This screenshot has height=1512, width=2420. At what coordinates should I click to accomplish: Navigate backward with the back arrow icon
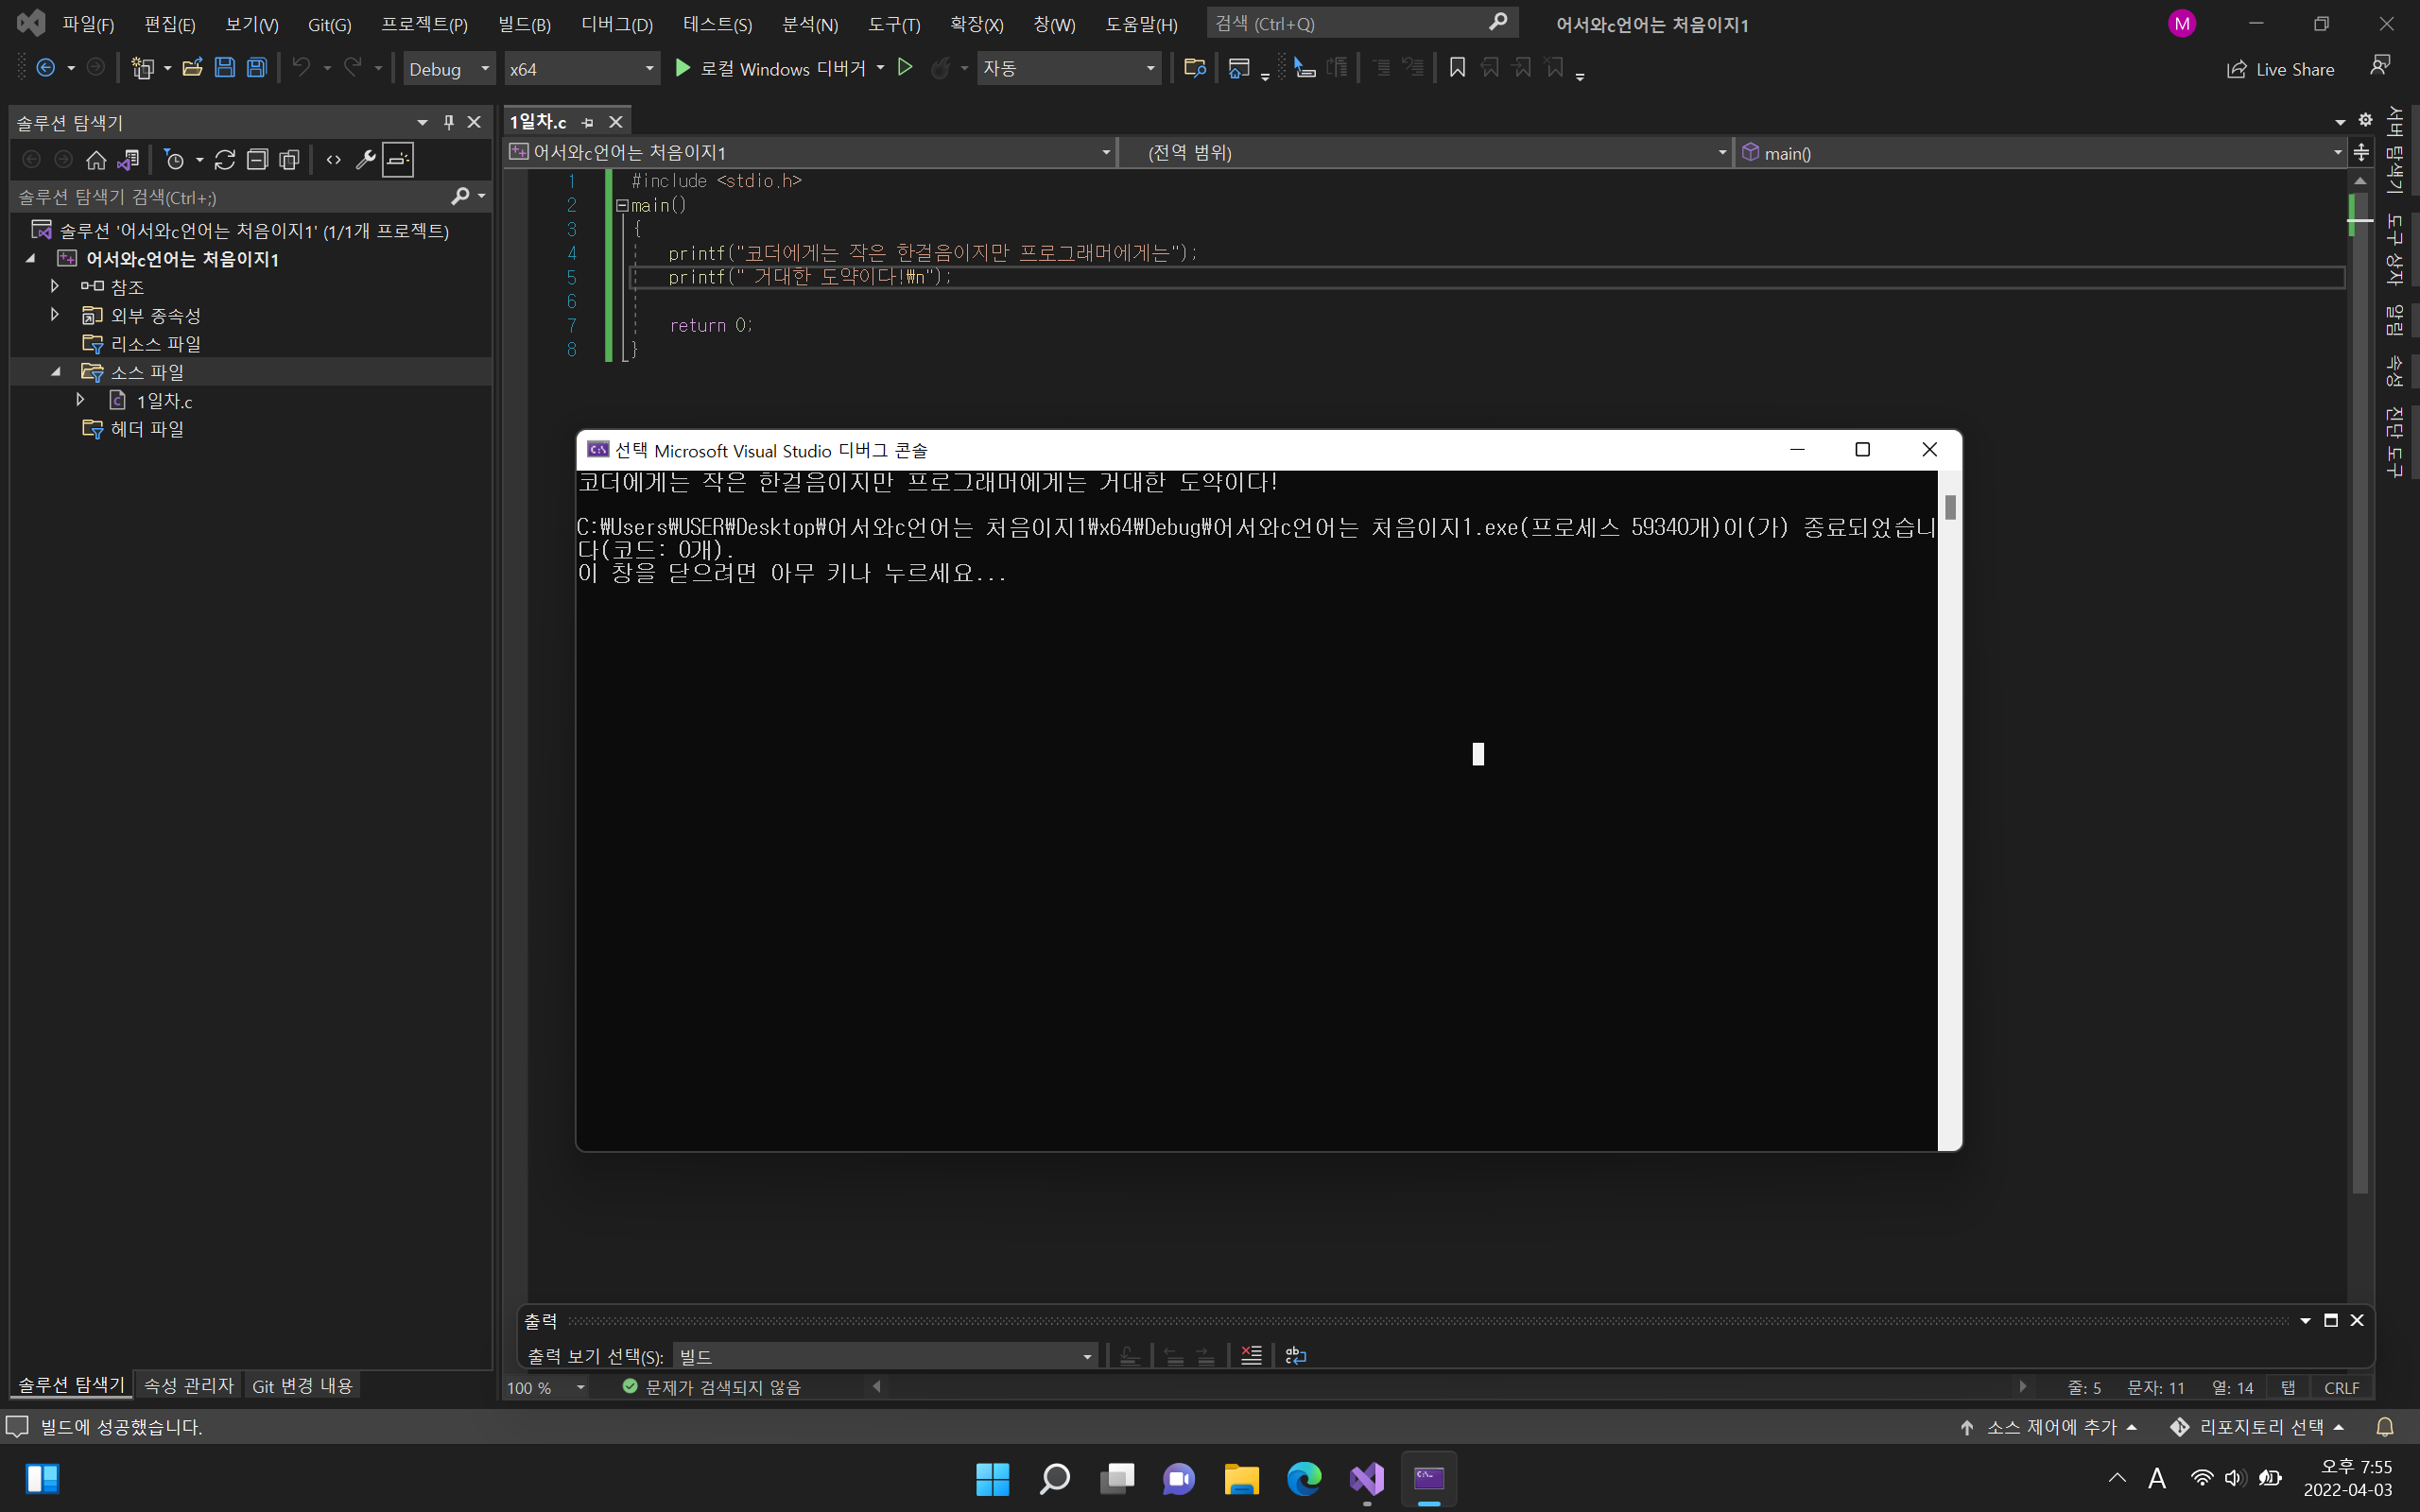click(x=45, y=68)
